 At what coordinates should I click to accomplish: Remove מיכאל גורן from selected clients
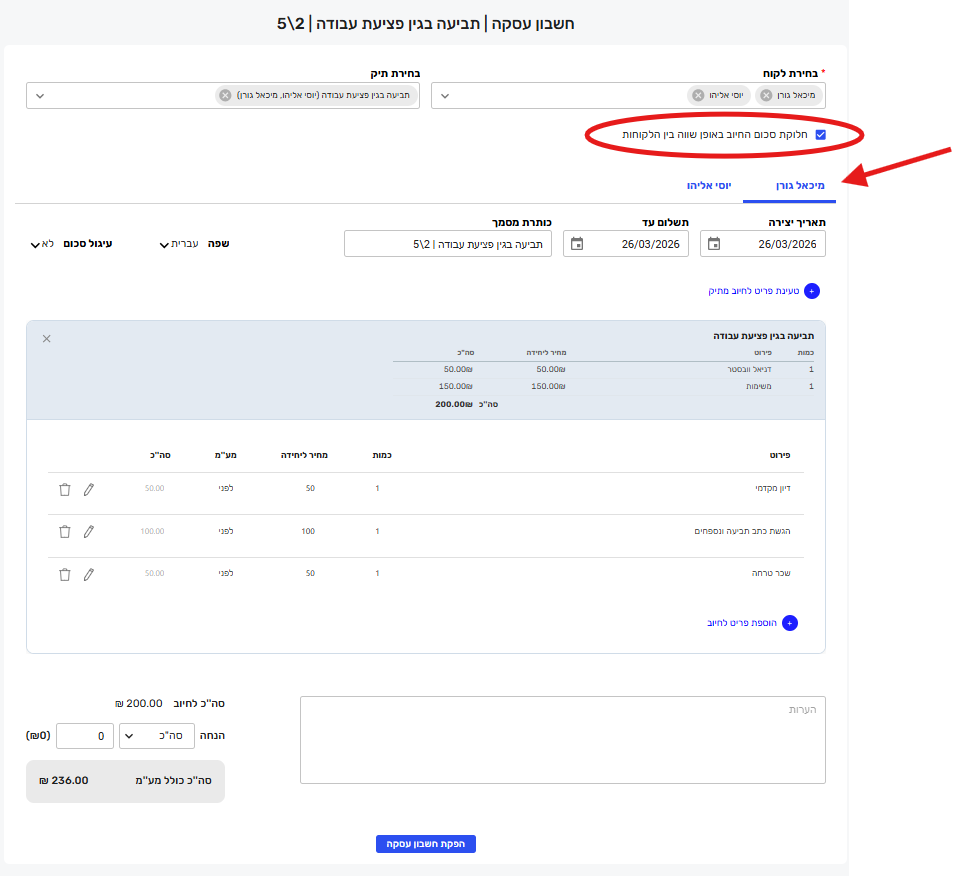[x=766, y=95]
